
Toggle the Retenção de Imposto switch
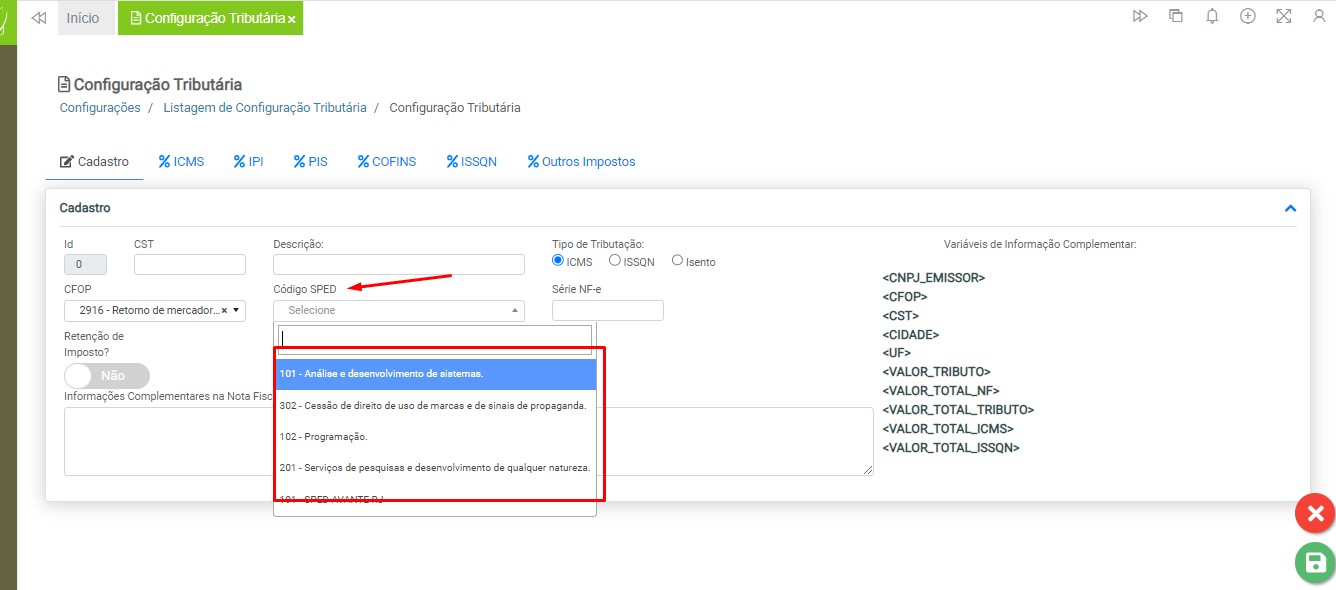(106, 376)
